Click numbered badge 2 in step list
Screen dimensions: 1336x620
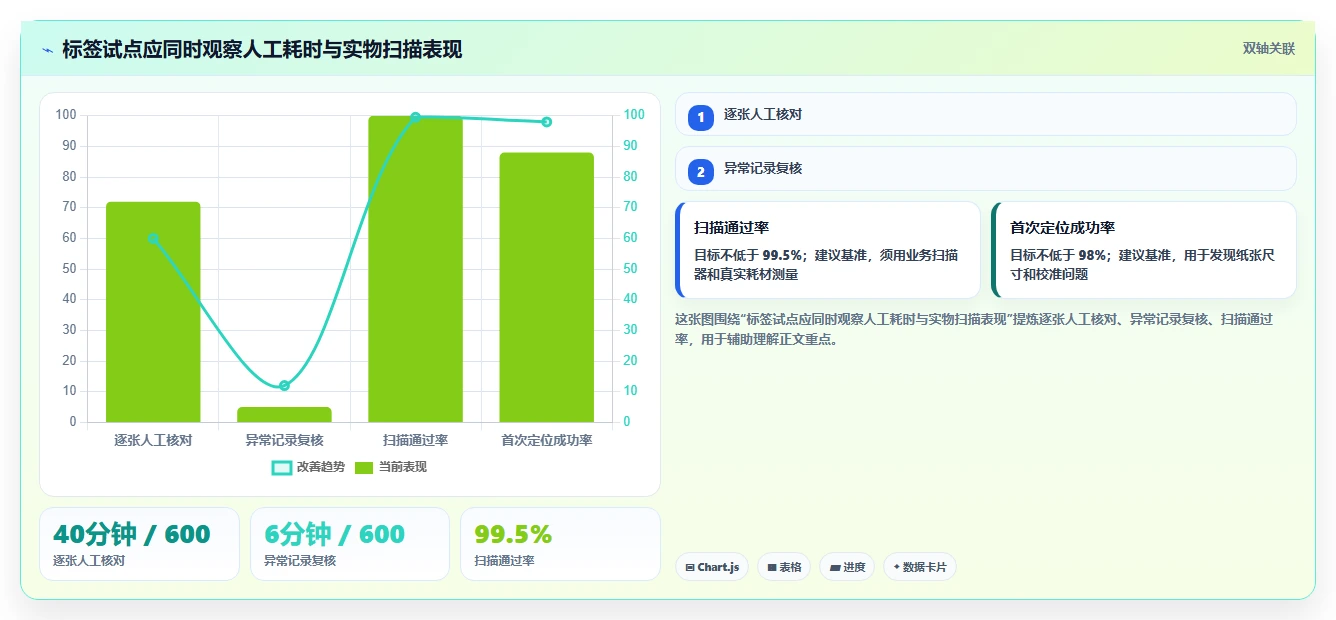point(701,171)
